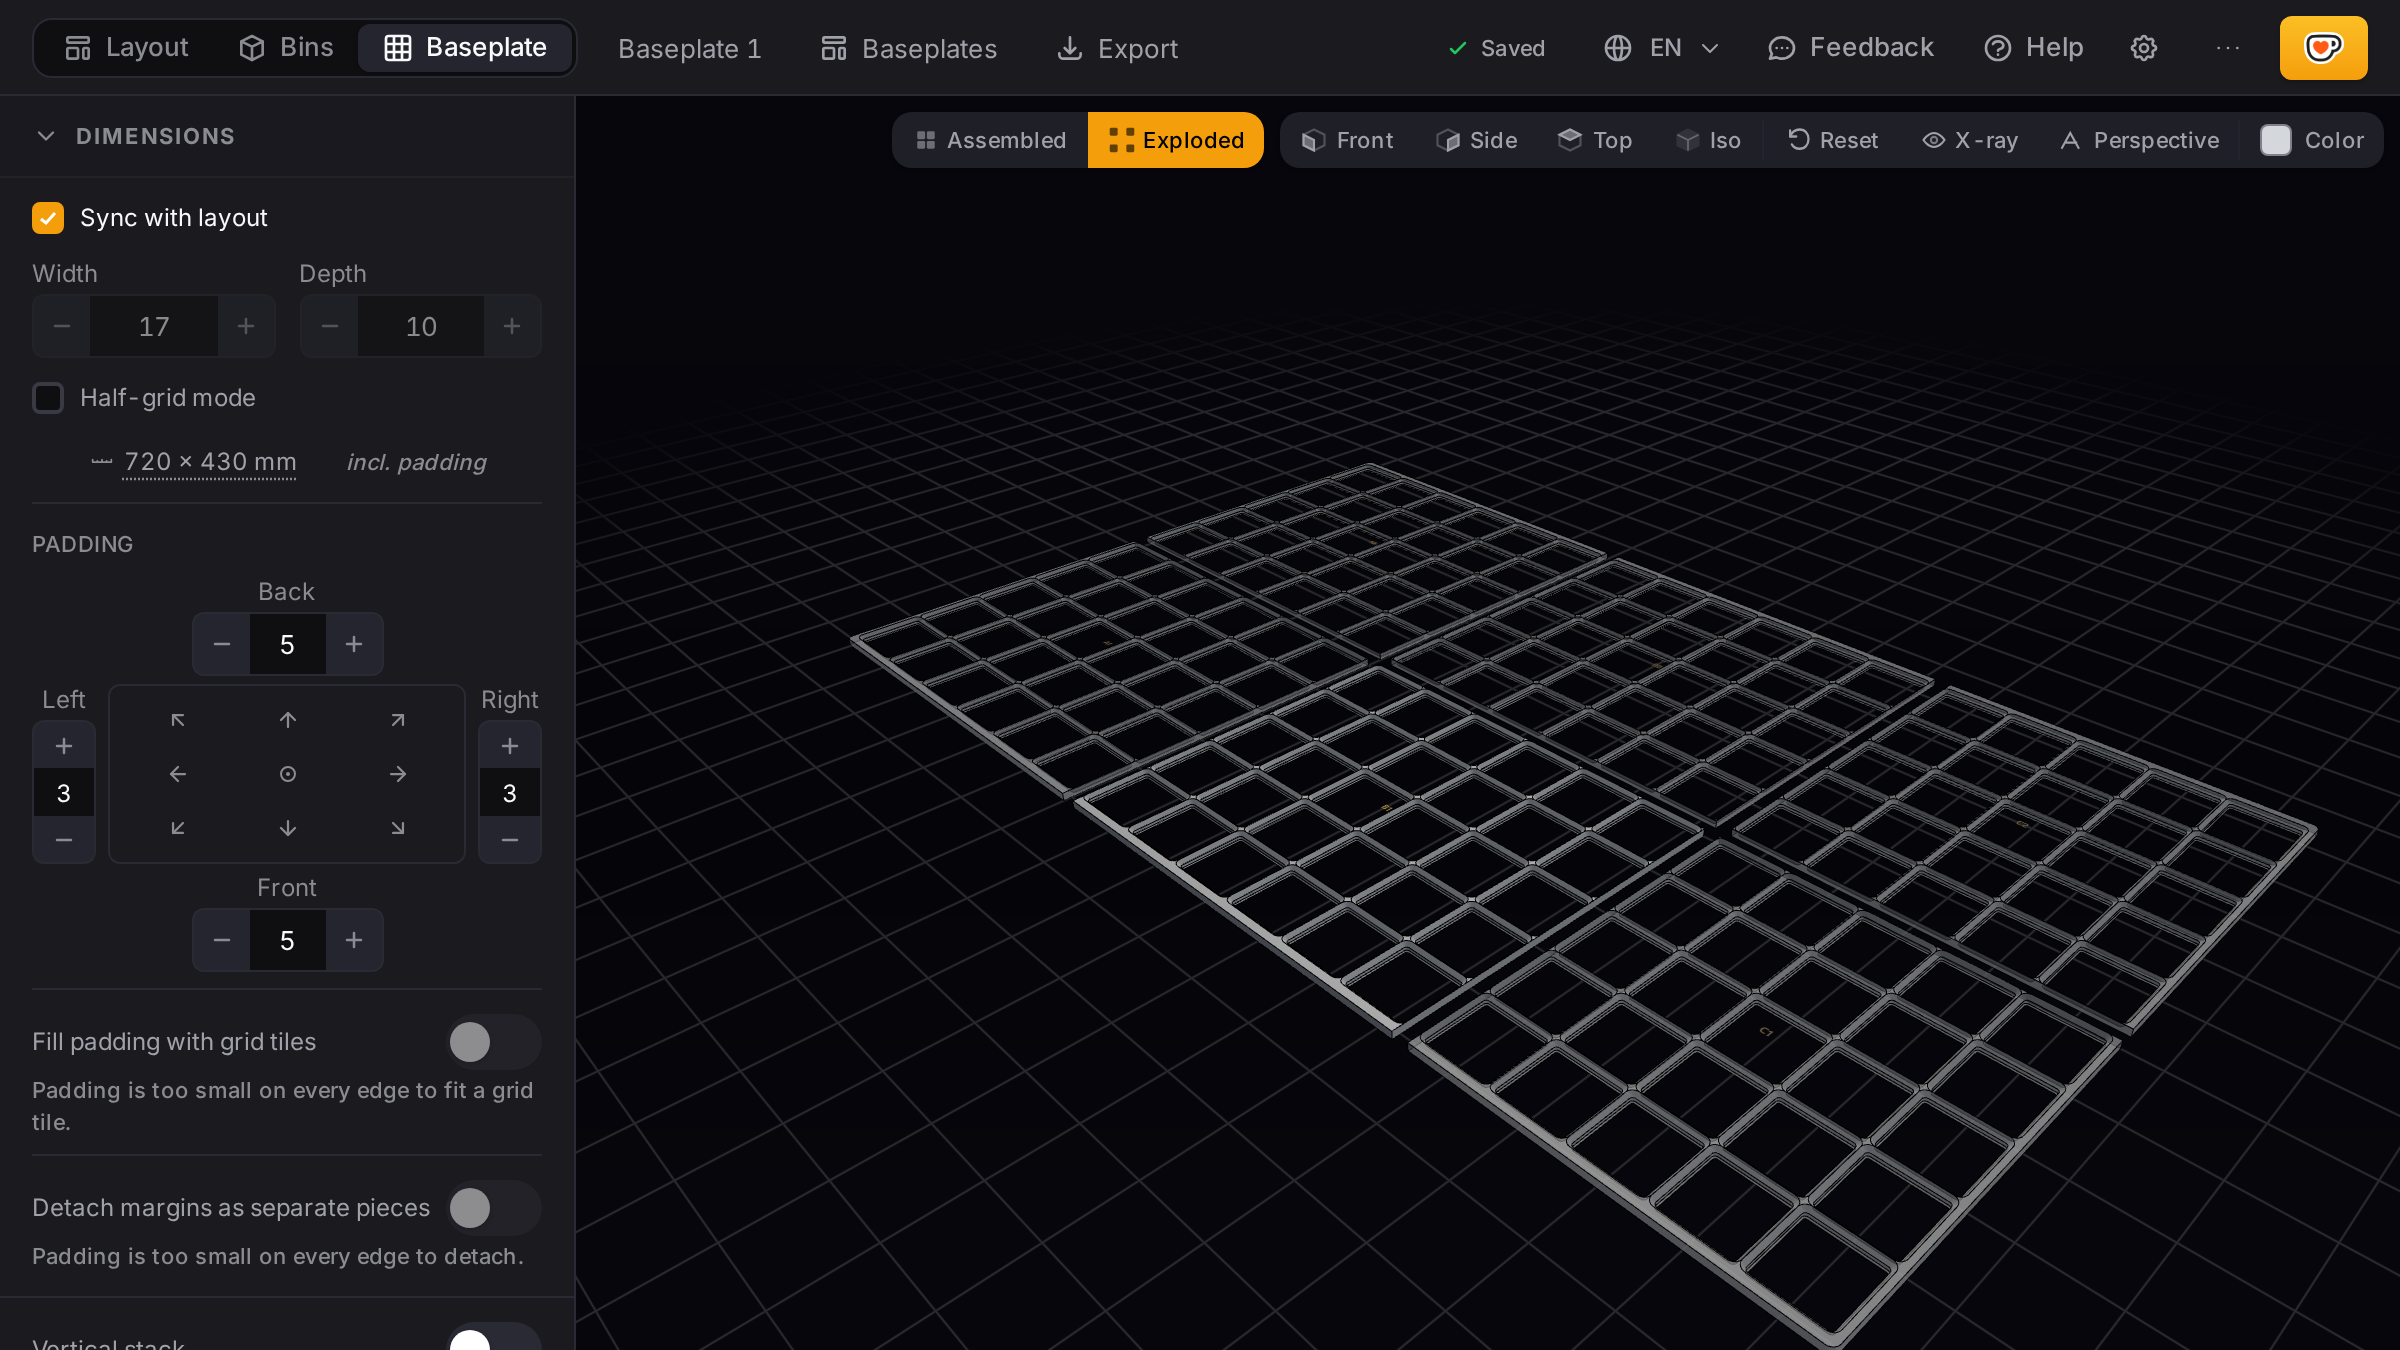Toggle Detach margins as separate pieces
The image size is (2400, 1350).
pyautogui.click(x=493, y=1208)
